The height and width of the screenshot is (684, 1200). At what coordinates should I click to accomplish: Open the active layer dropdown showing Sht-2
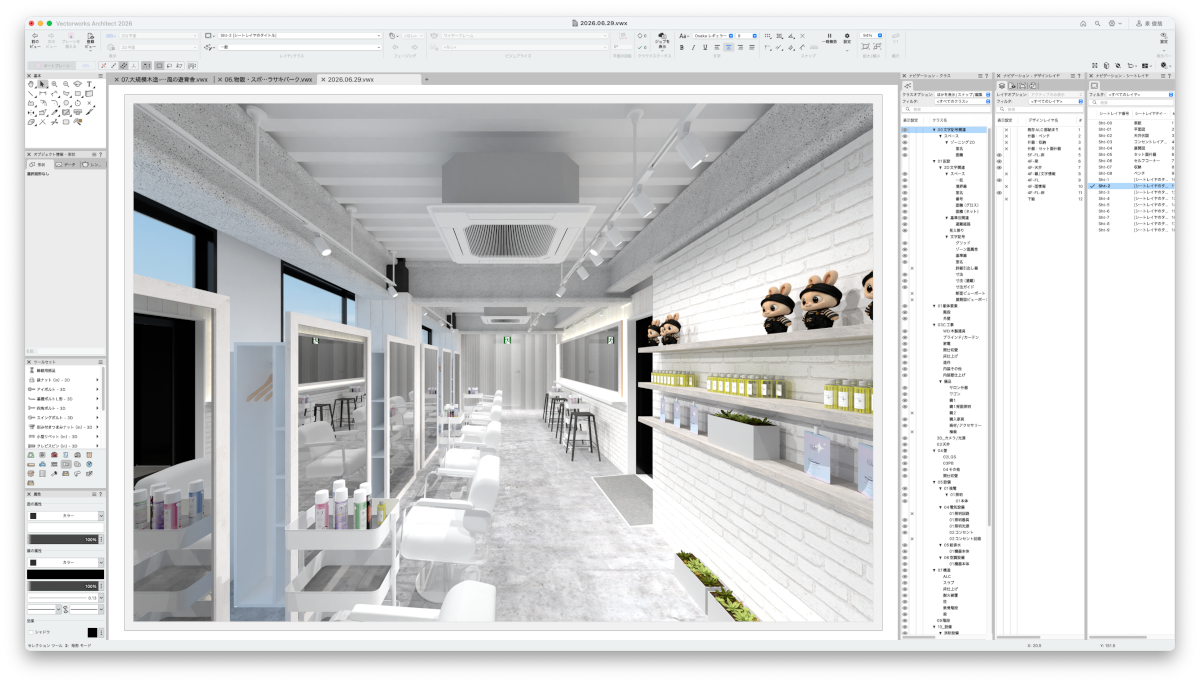(300, 35)
